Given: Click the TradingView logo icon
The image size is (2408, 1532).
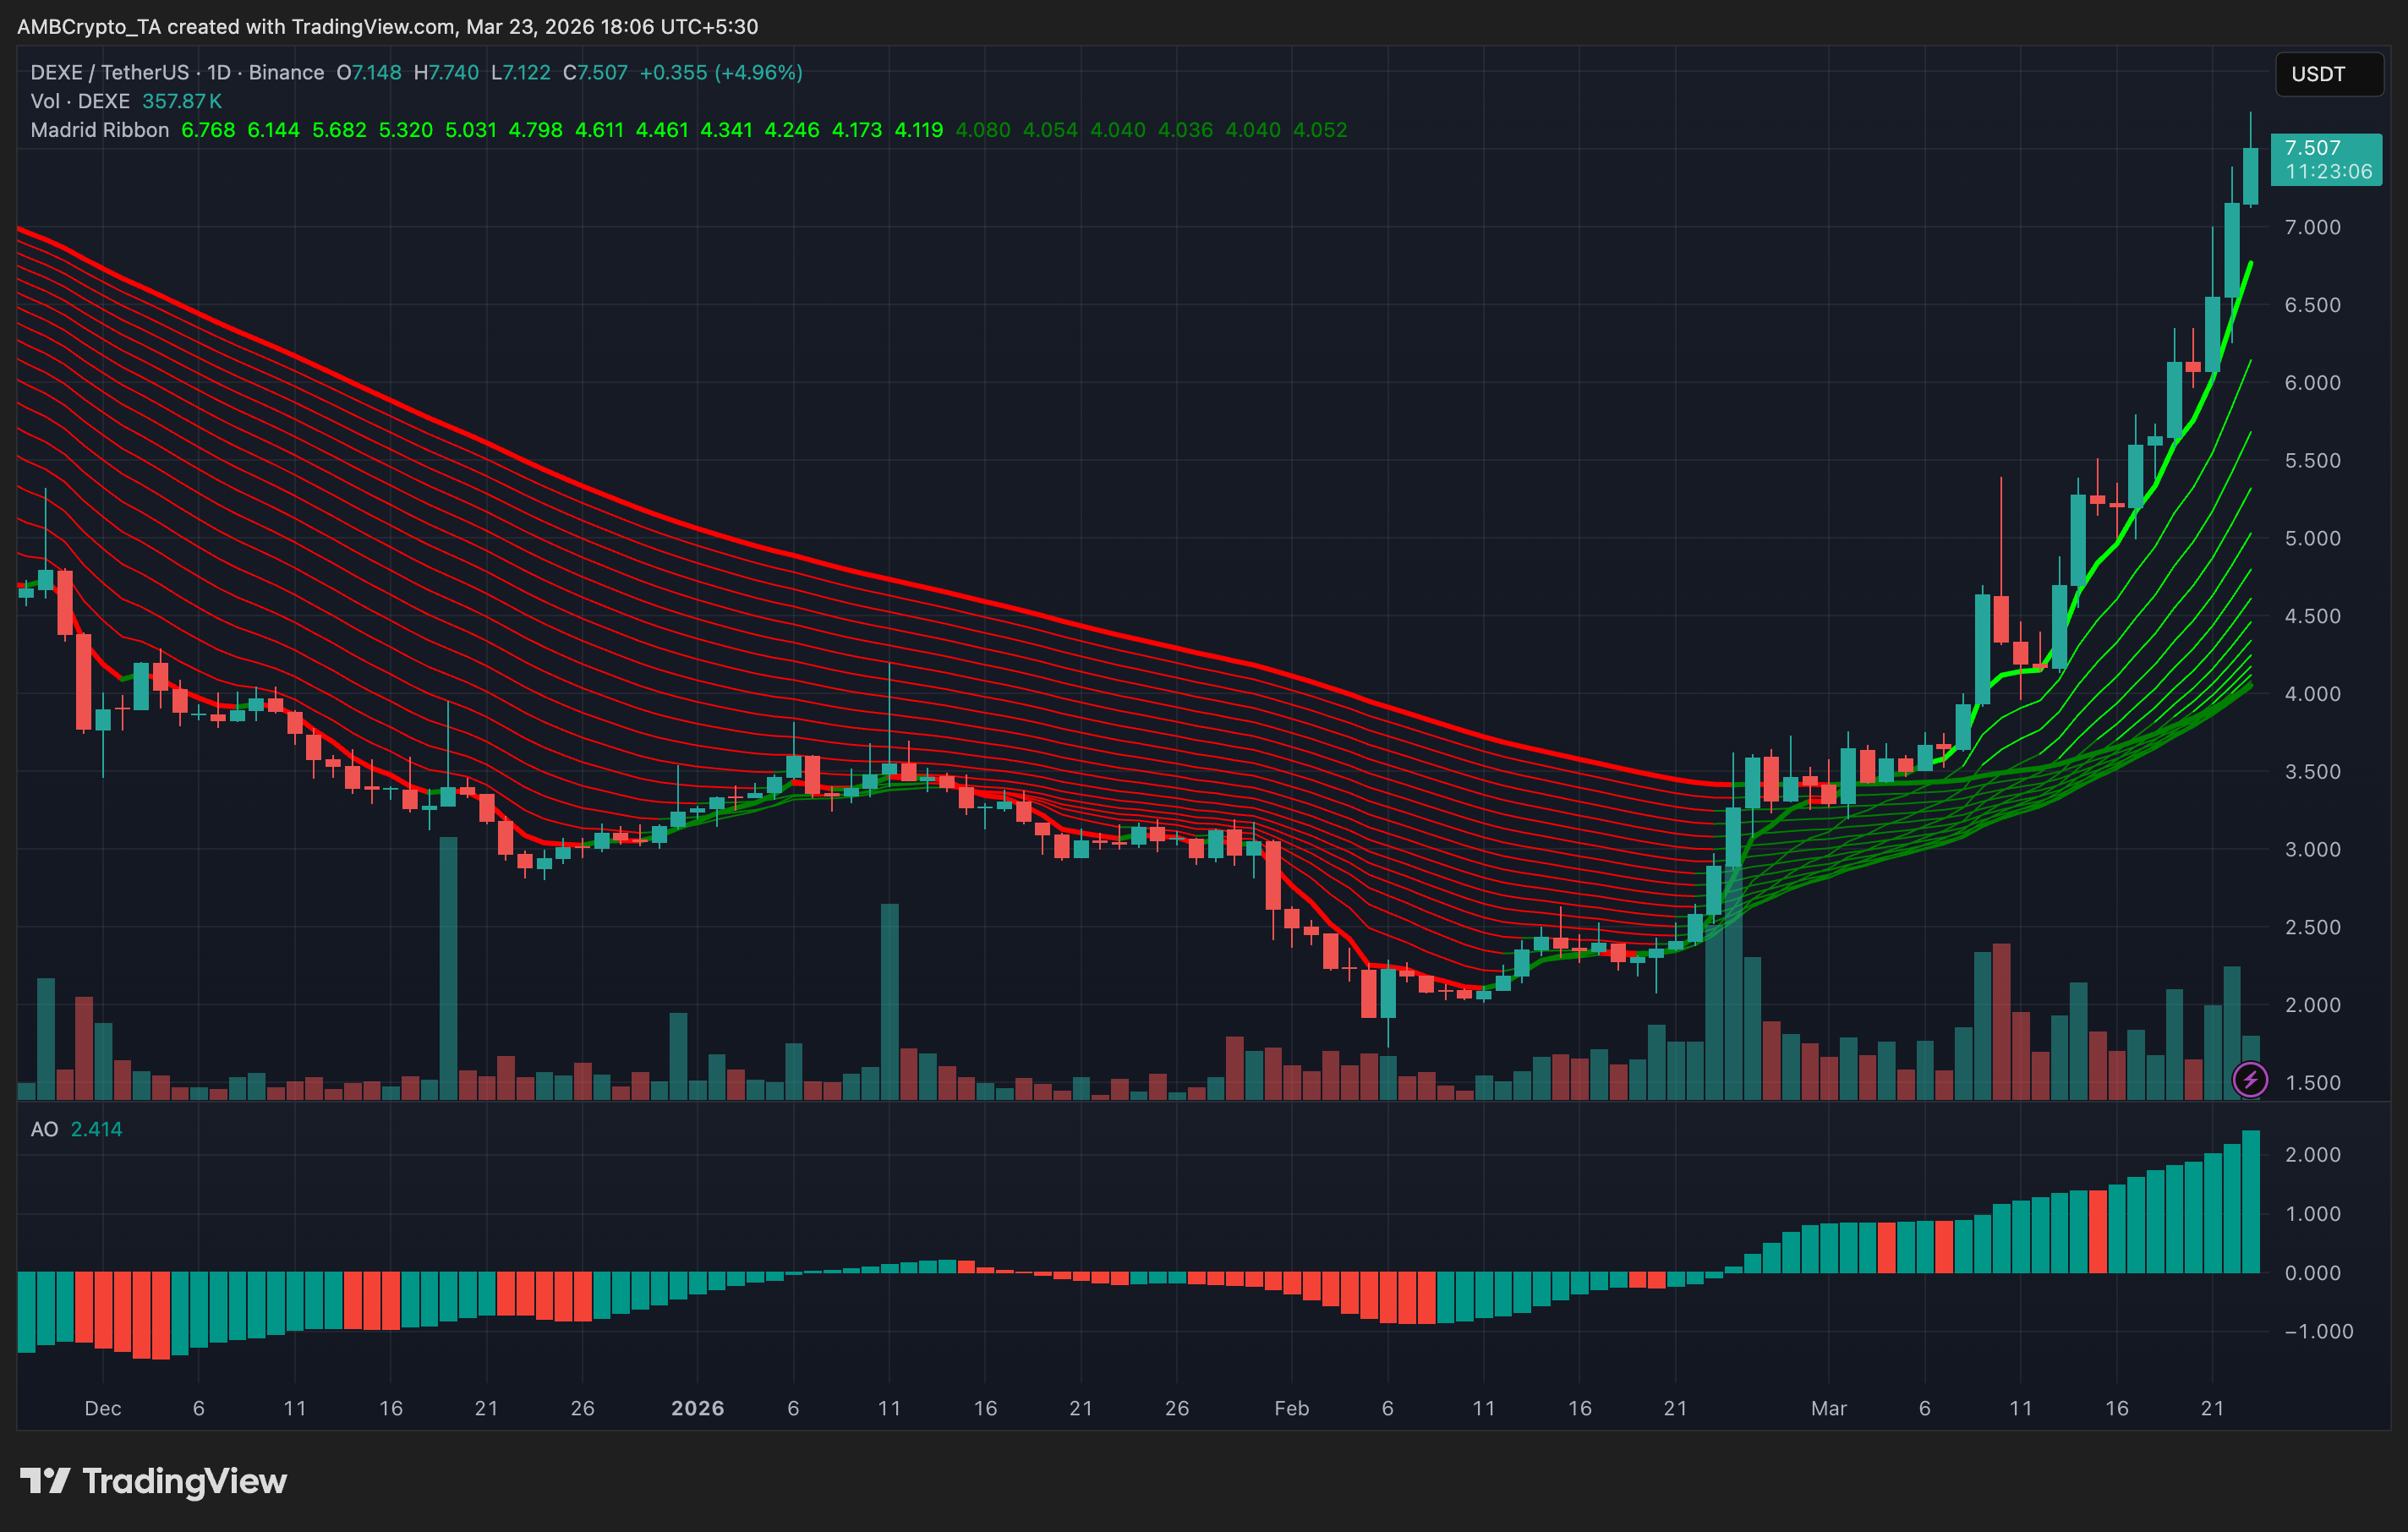Looking at the screenshot, I should 45,1481.
